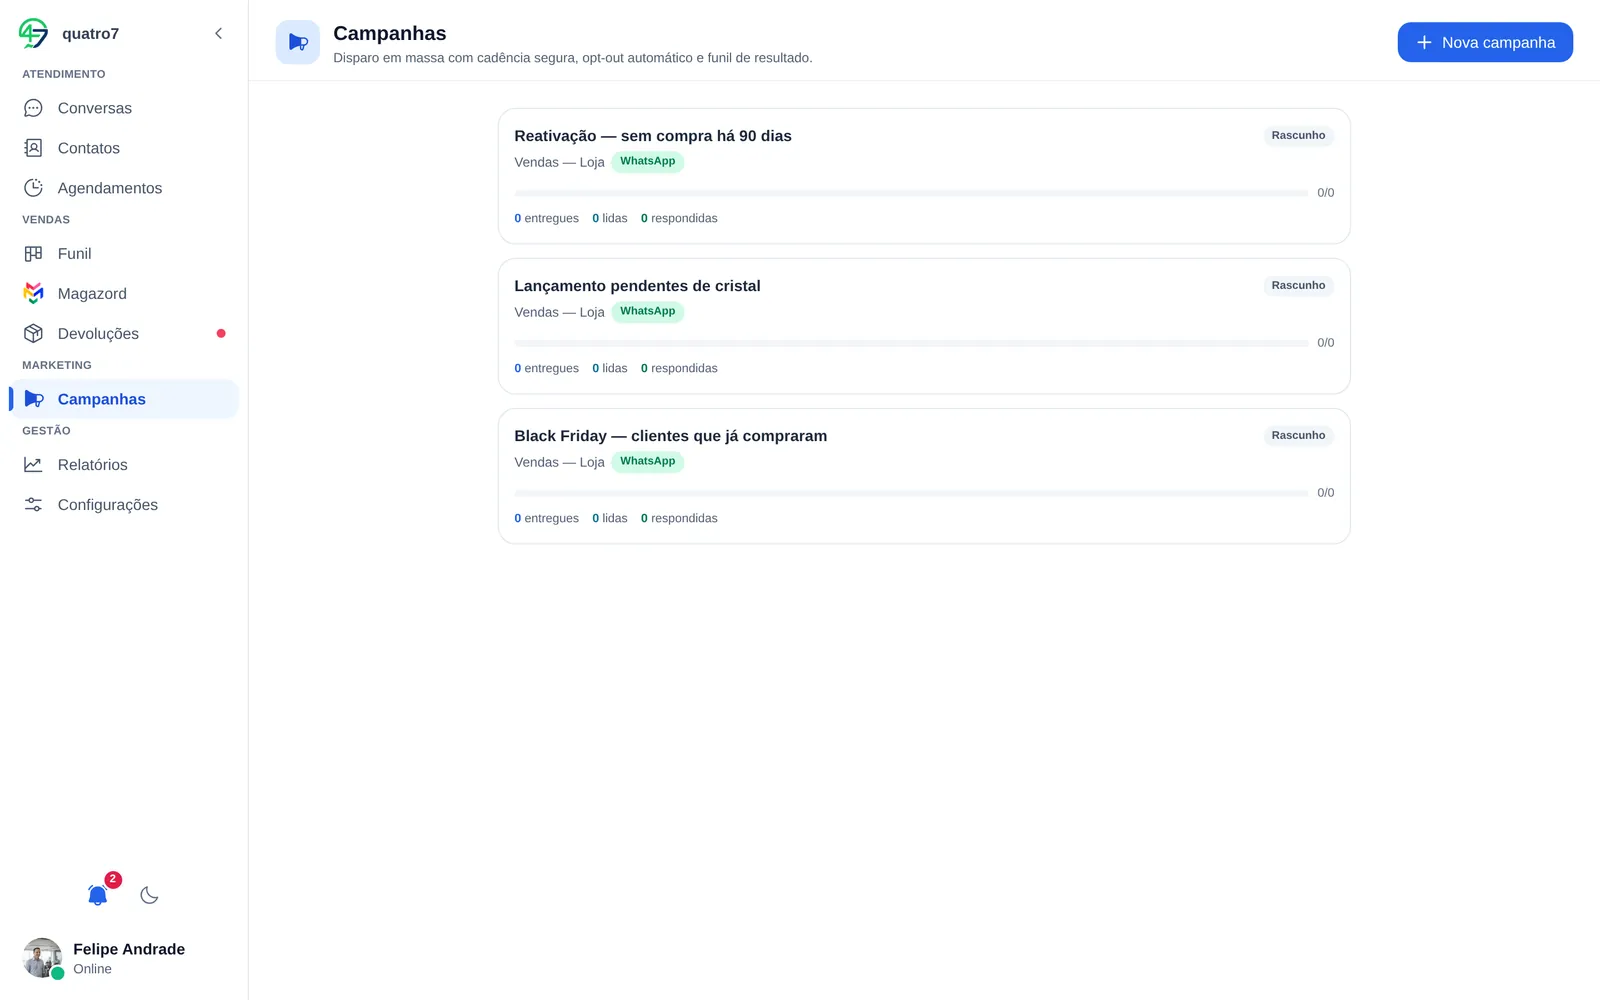The height and width of the screenshot is (1000, 1600).
Task: Click WhatsApp tag on Black Friday campaign
Action: tap(648, 462)
